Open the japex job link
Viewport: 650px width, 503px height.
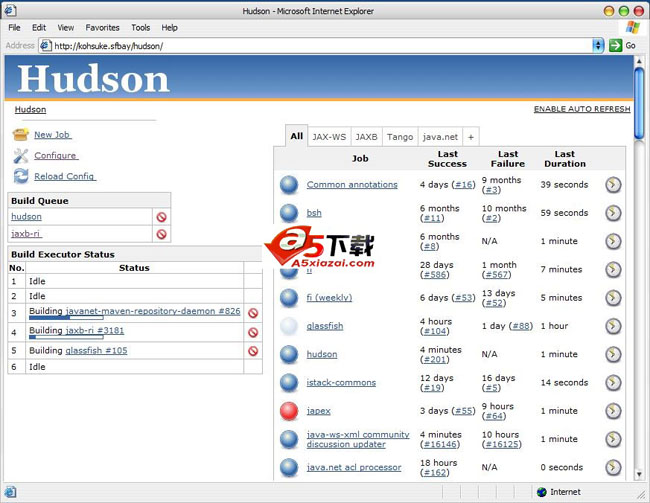point(318,411)
